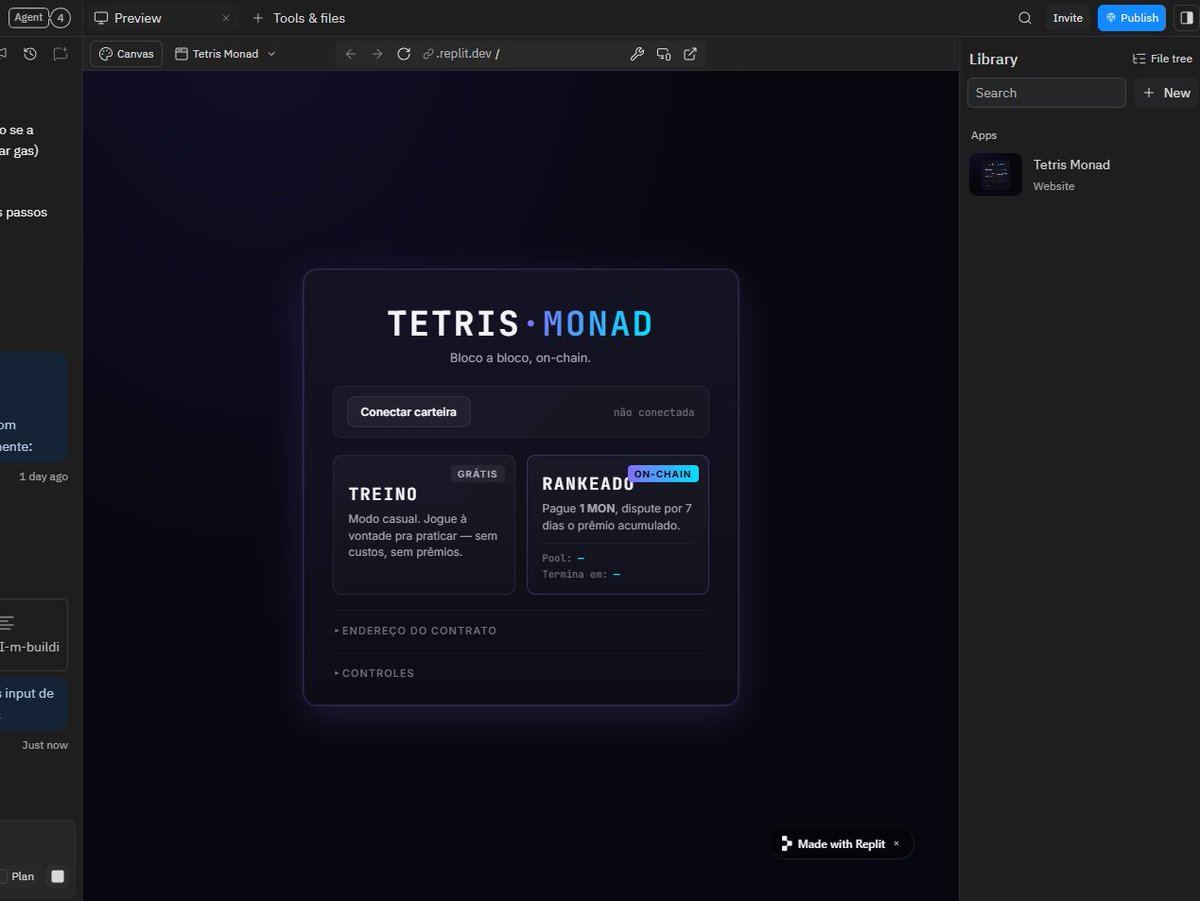Start a new chat with plus-bubble icon
Screen dimensions: 1200x901
60,54
